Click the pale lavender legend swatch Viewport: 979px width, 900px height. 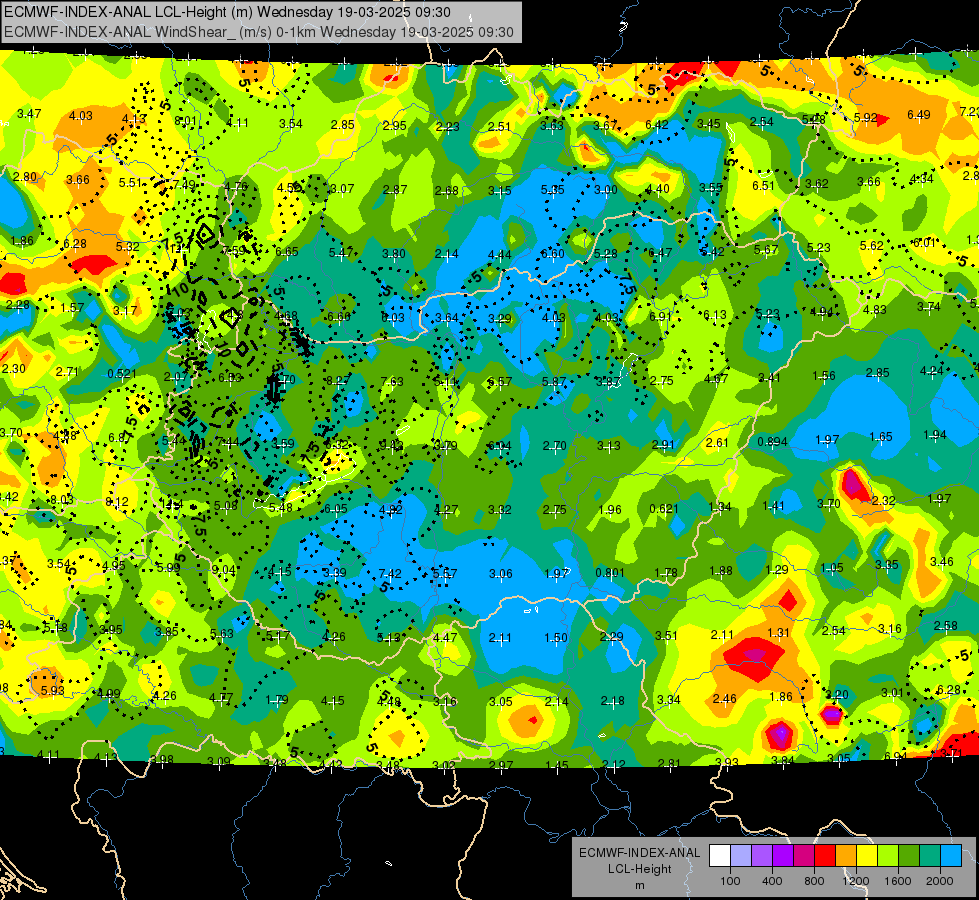(741, 856)
